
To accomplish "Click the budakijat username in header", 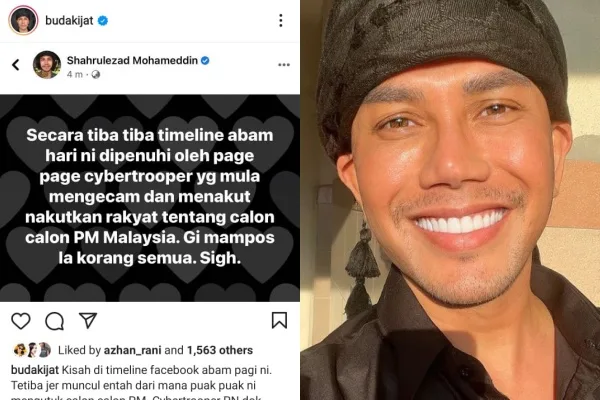I will click(69, 20).
